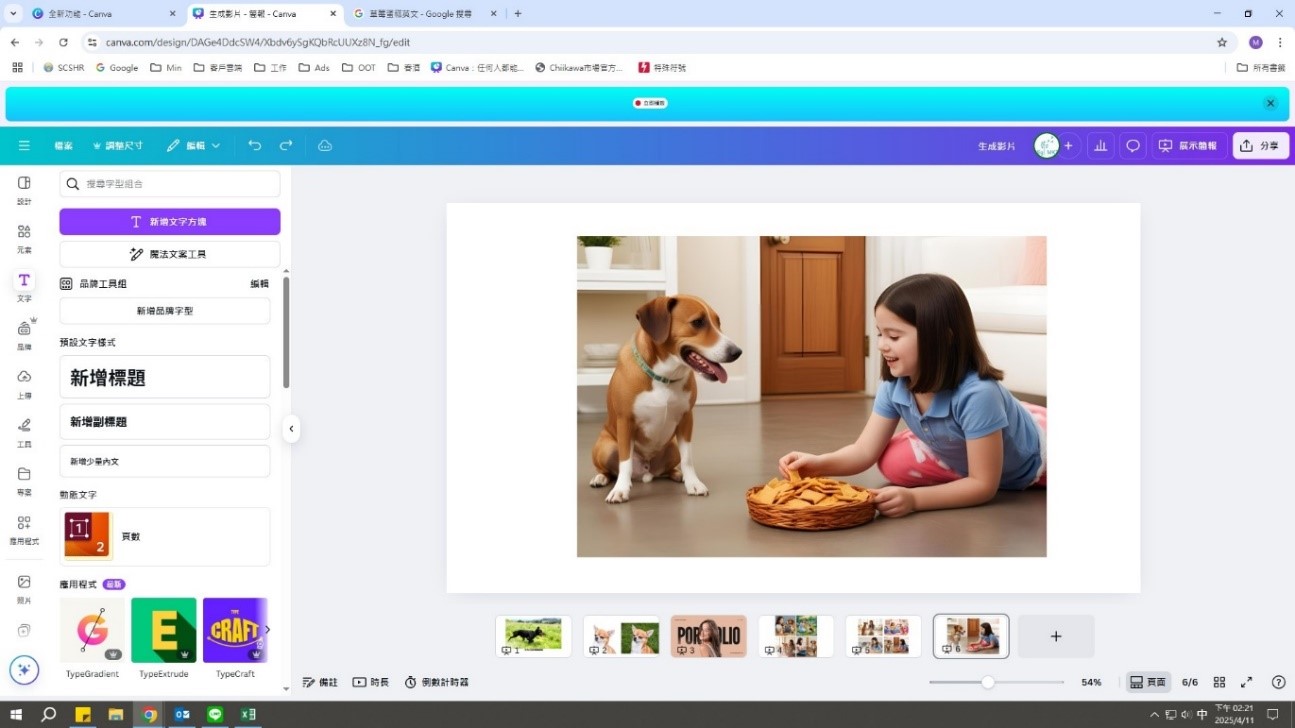Click the Canva AI sparkle assistant button

(24, 670)
